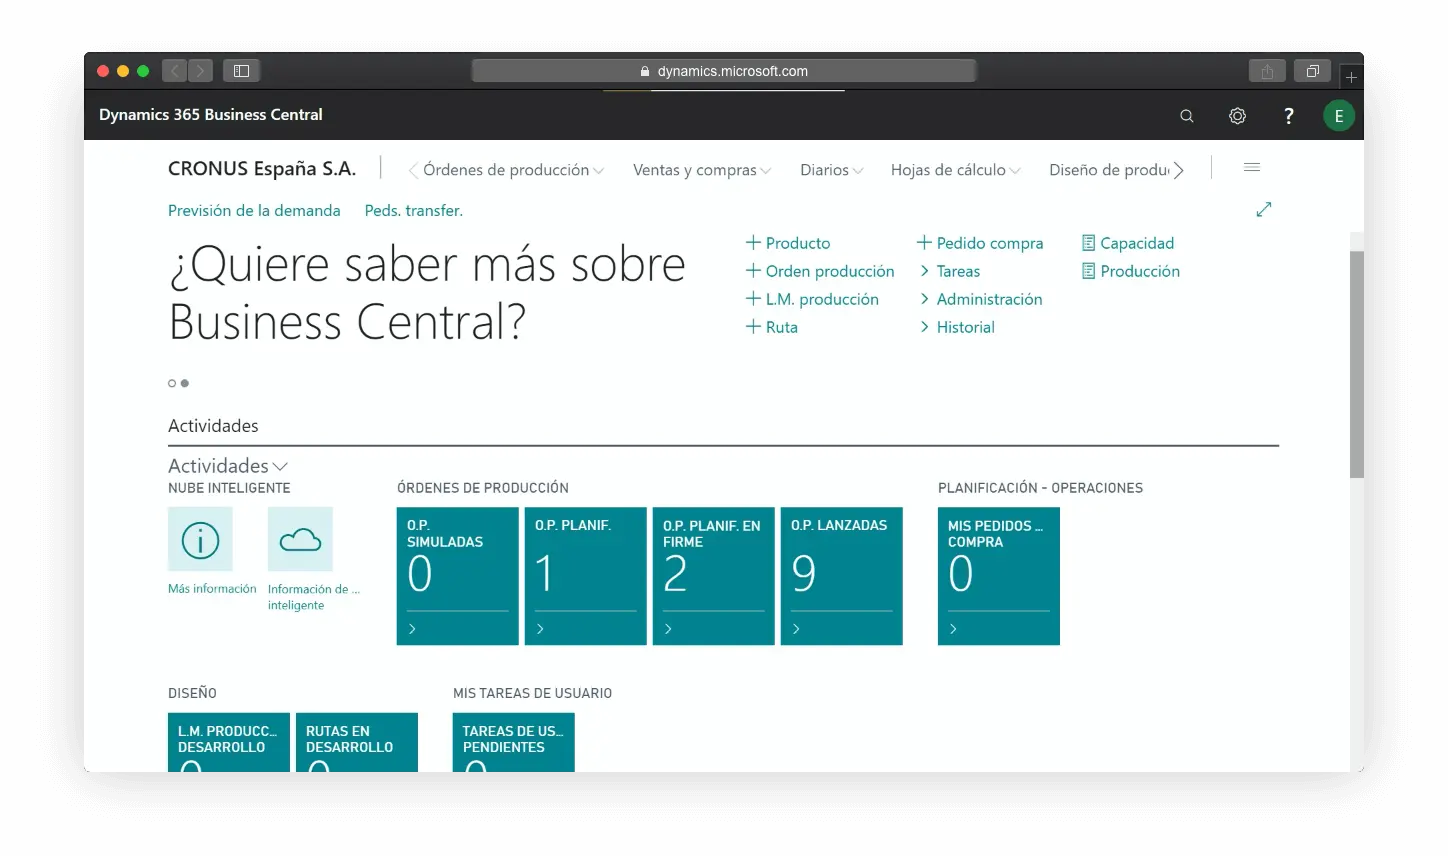Image resolution: width=1448 pixels, height=856 pixels.
Task: Expand page using the diagonal arrows icon
Action: [1264, 209]
